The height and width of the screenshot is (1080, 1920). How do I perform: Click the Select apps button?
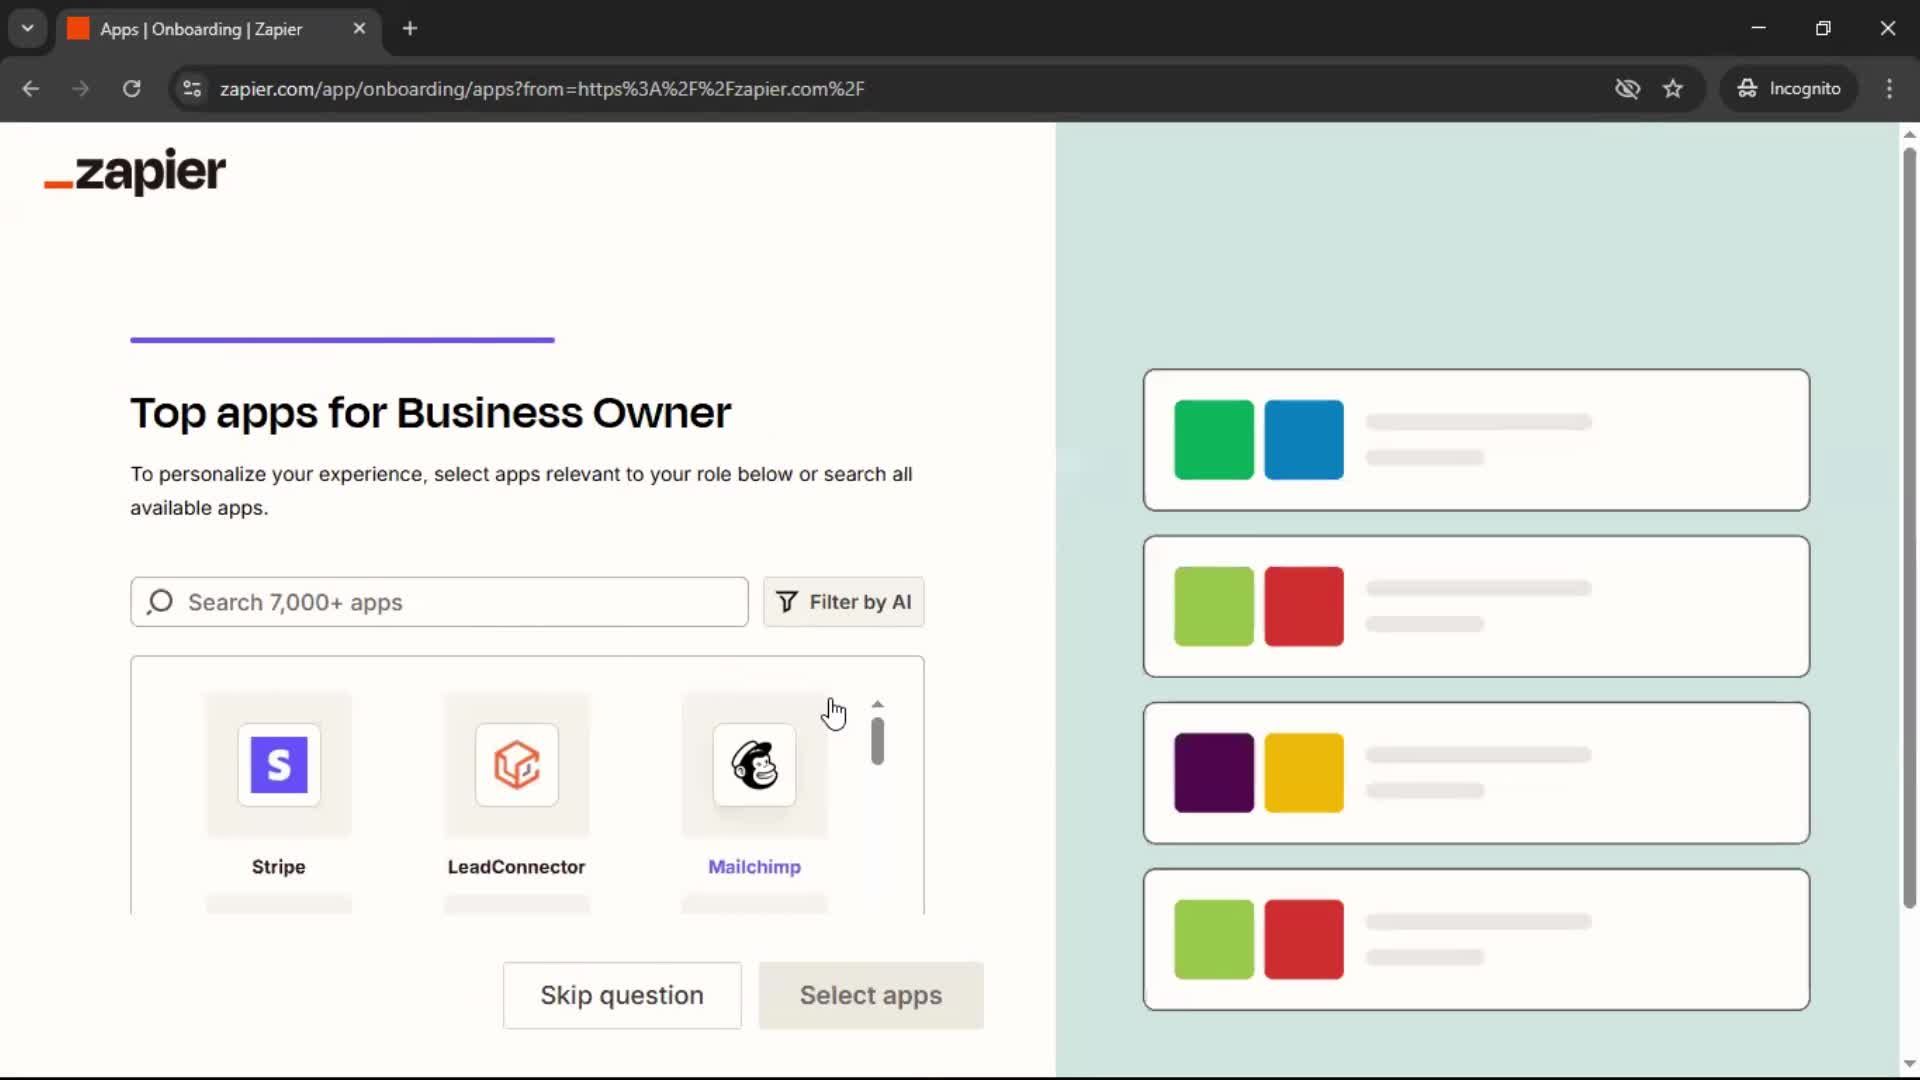(871, 995)
